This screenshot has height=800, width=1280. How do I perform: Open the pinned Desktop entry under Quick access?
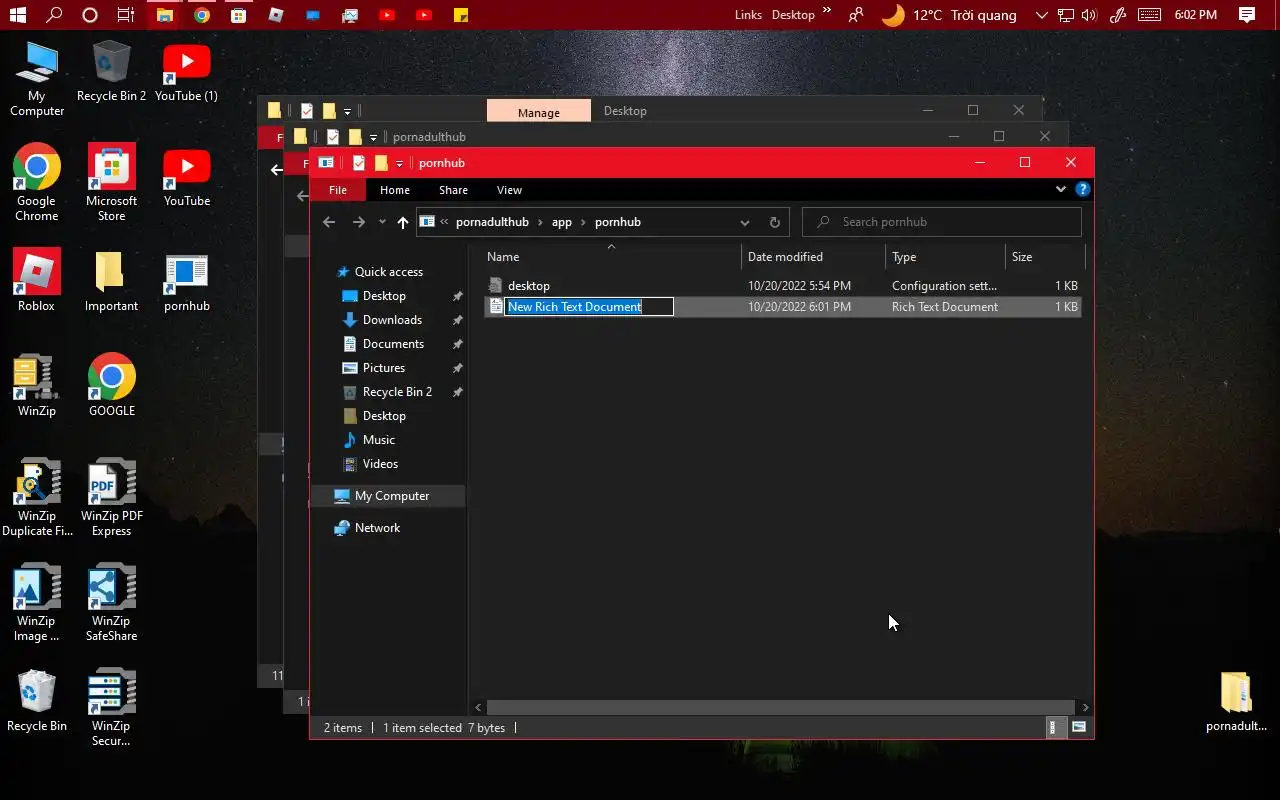[x=384, y=296]
